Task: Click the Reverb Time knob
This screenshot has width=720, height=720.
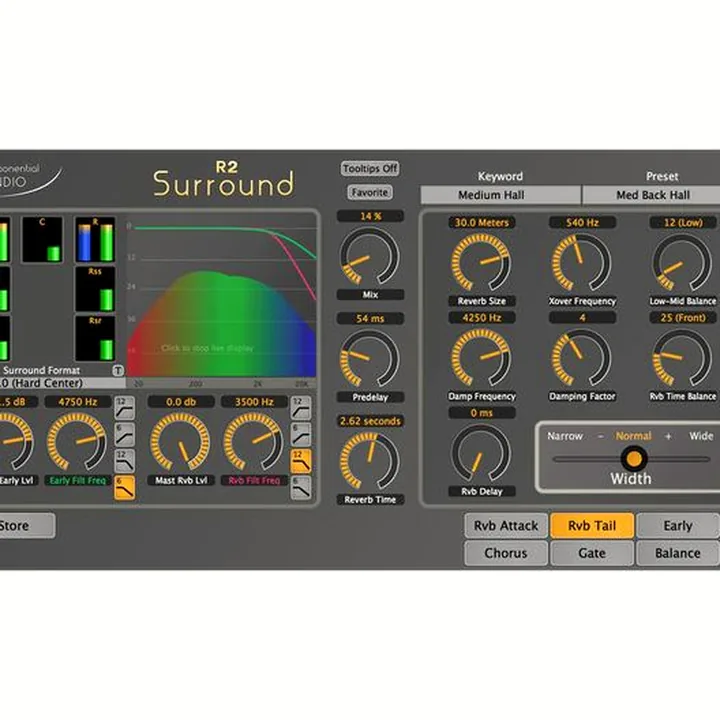Action: point(370,461)
